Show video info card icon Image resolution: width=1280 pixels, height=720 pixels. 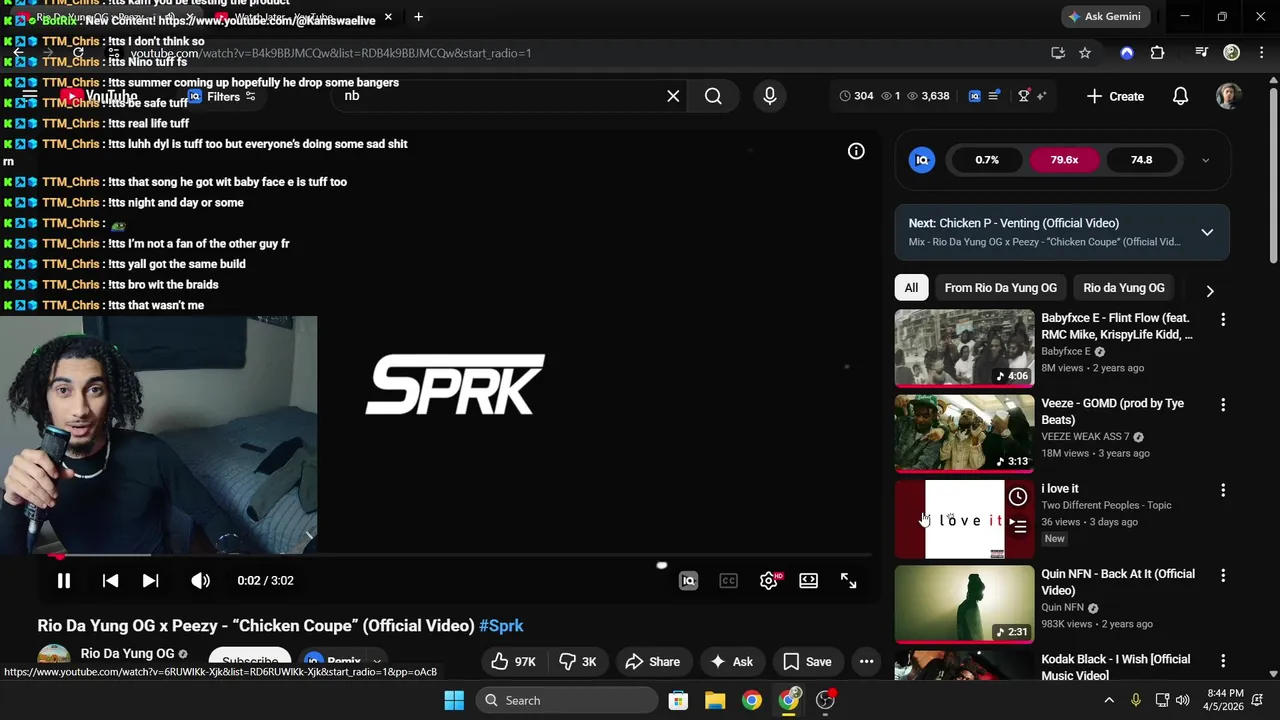click(856, 151)
